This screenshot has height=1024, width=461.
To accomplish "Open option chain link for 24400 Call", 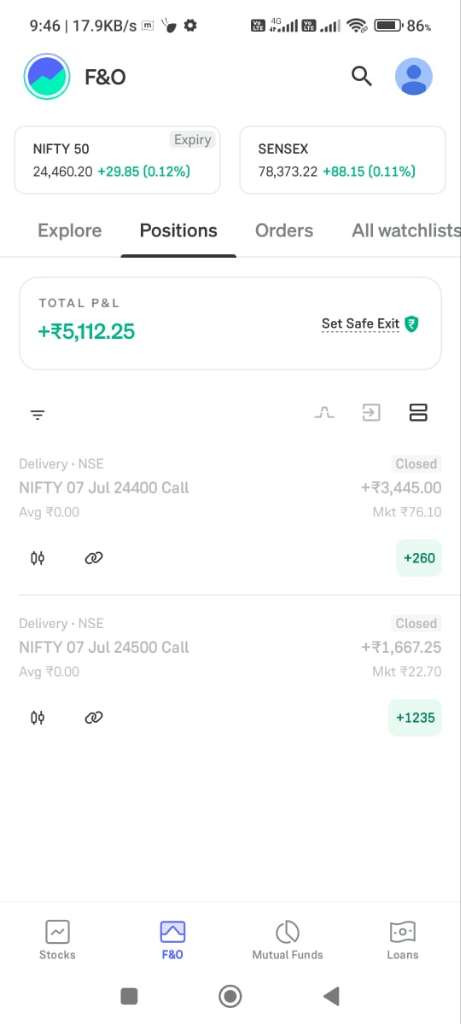I will pos(93,558).
